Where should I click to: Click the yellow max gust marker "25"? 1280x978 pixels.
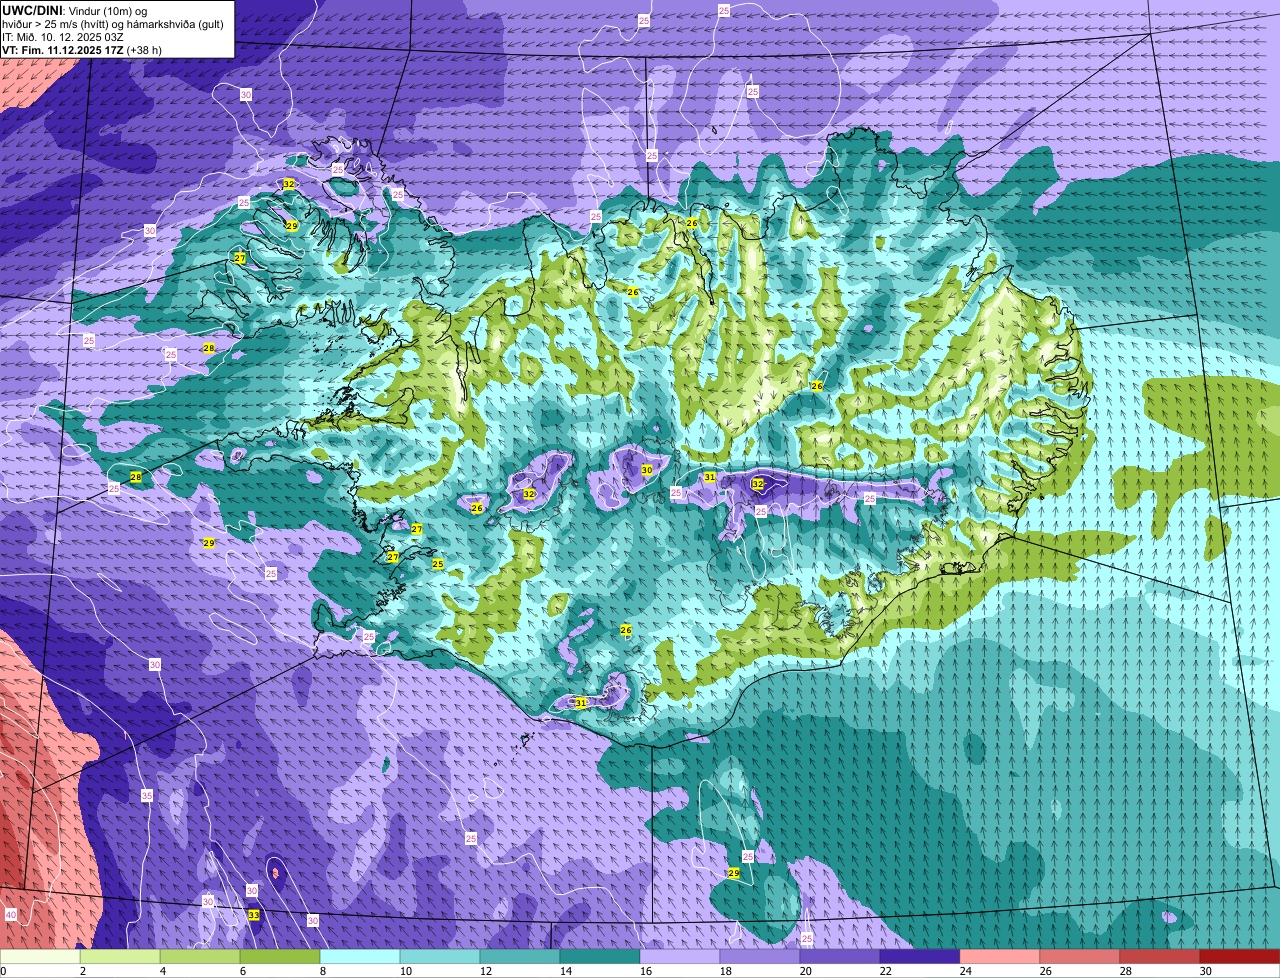(438, 564)
